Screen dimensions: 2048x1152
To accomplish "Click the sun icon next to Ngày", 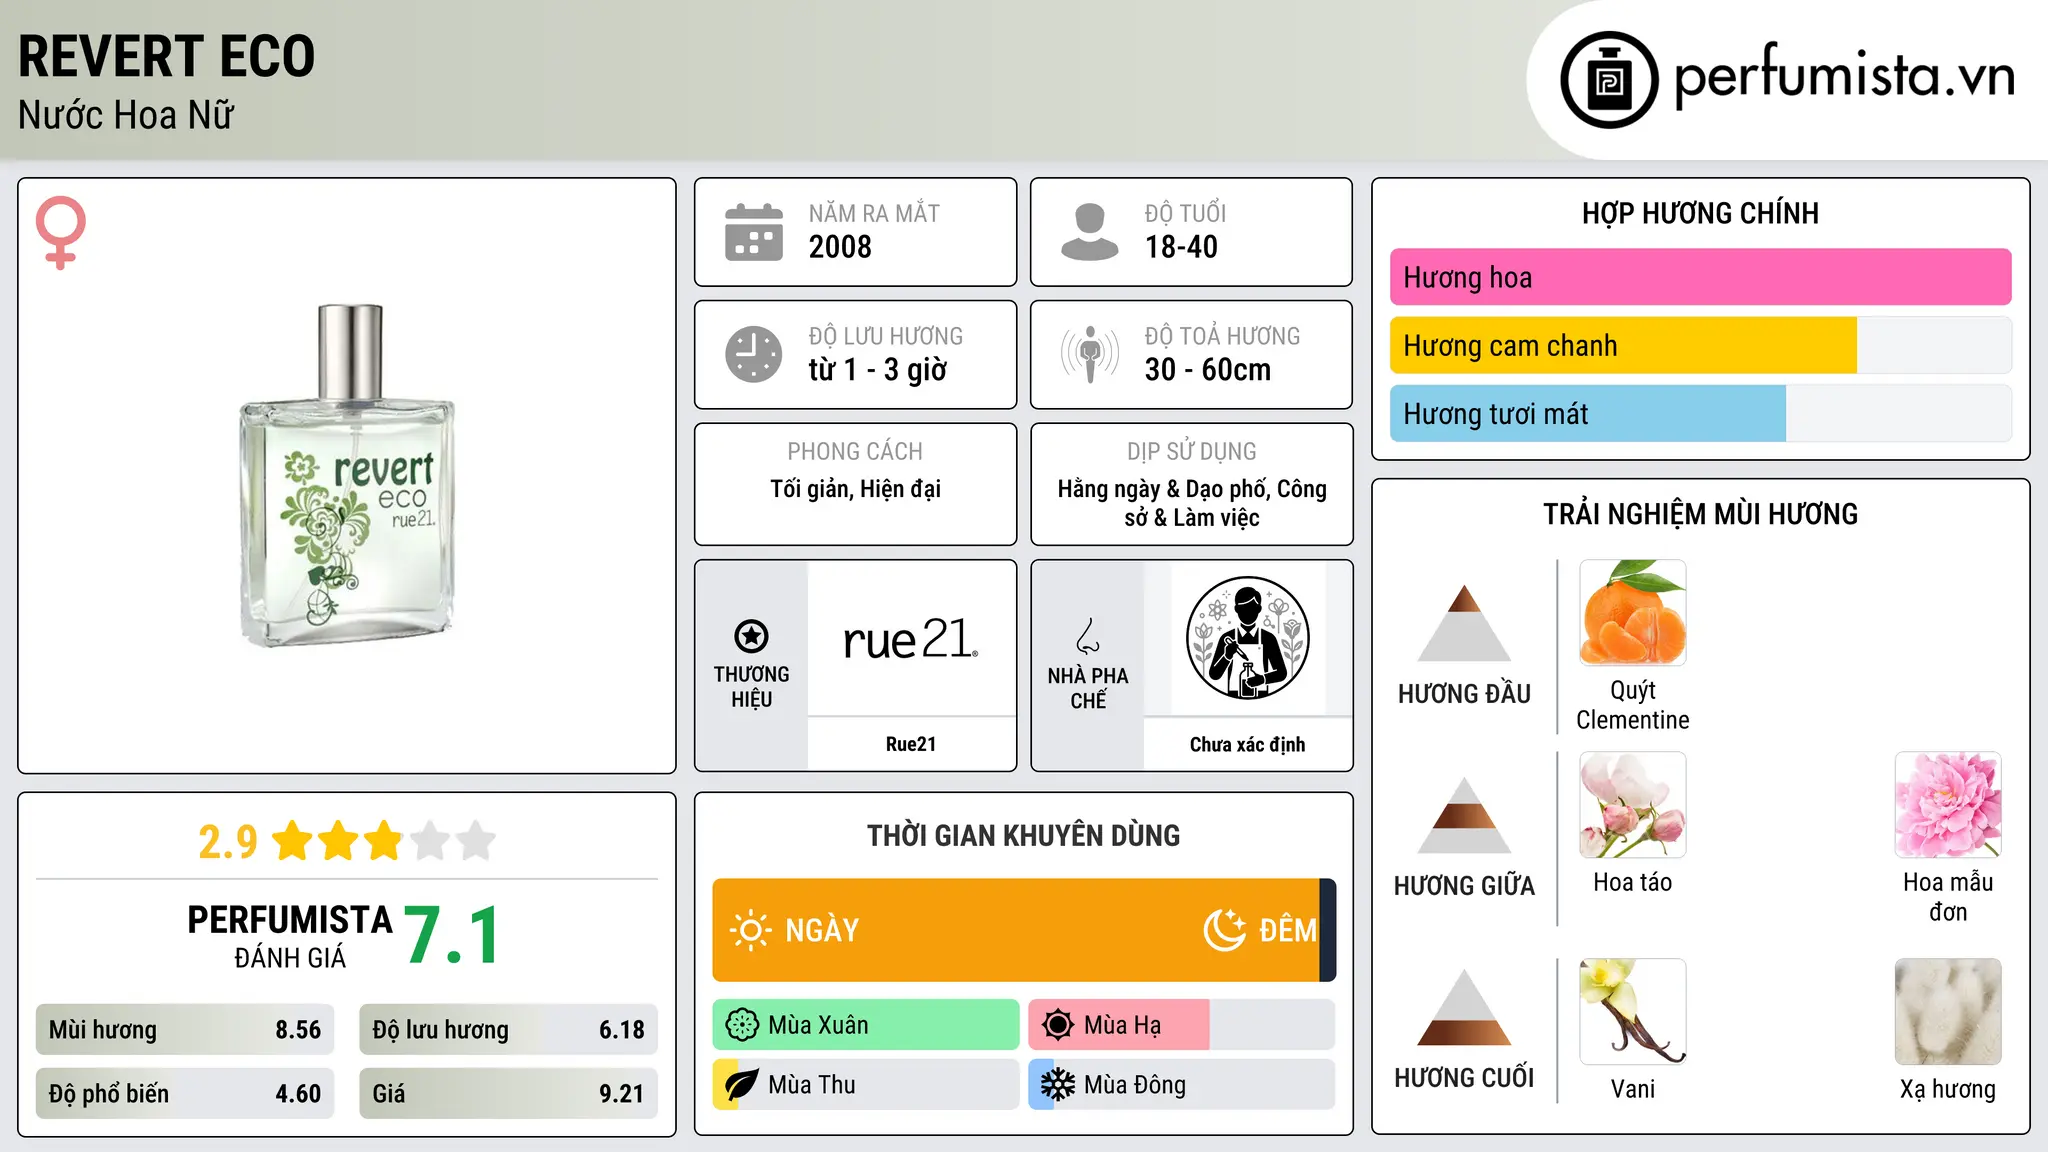I will tap(750, 930).
